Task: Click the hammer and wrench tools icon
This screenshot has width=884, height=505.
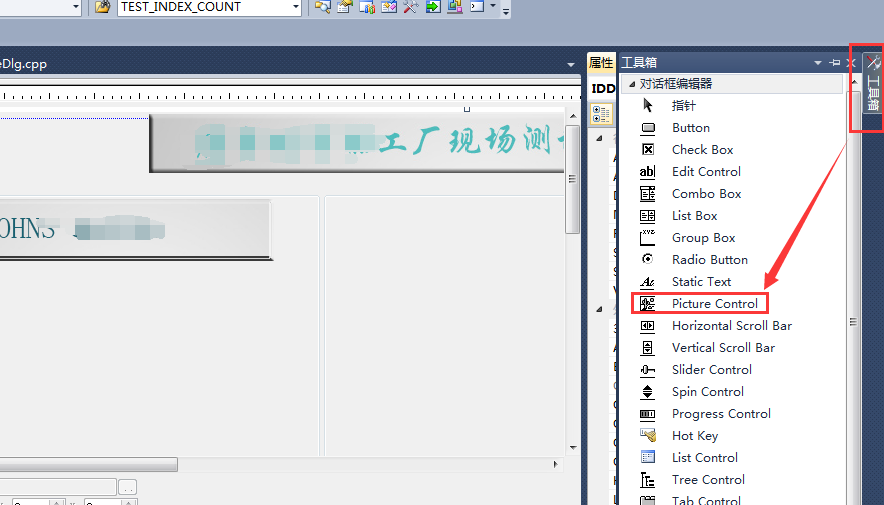Action: [411, 7]
